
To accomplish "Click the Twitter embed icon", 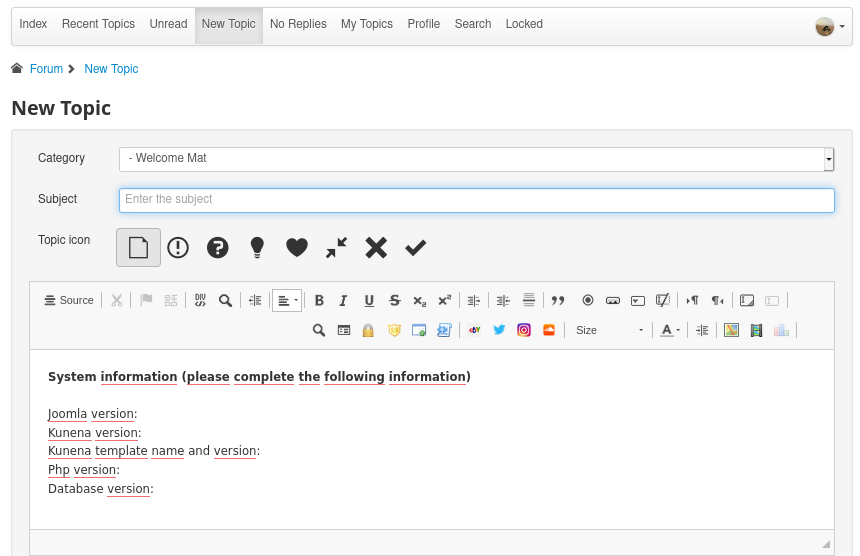I will [499, 330].
